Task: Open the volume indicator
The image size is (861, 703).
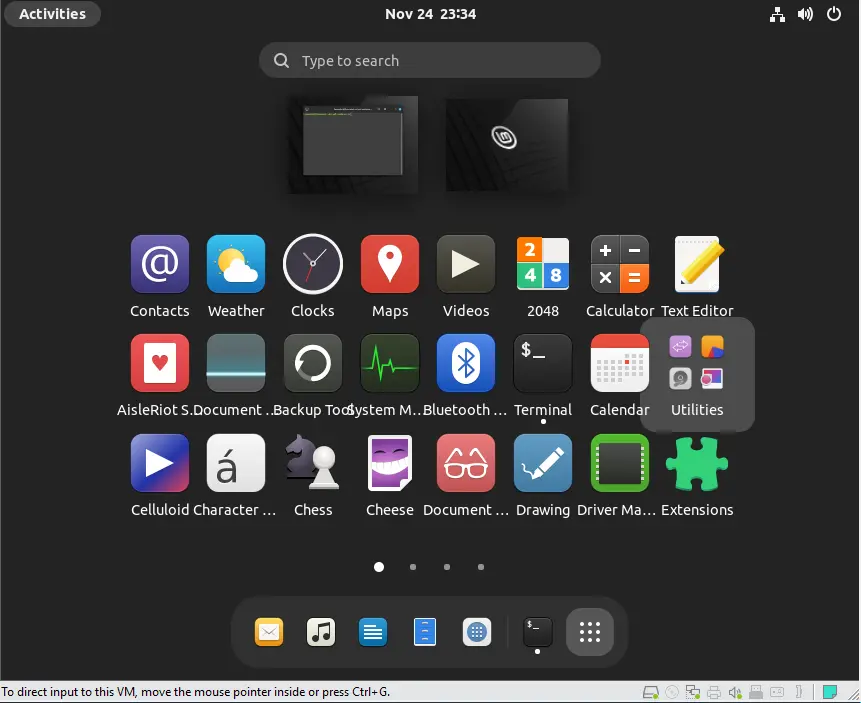Action: tap(806, 14)
